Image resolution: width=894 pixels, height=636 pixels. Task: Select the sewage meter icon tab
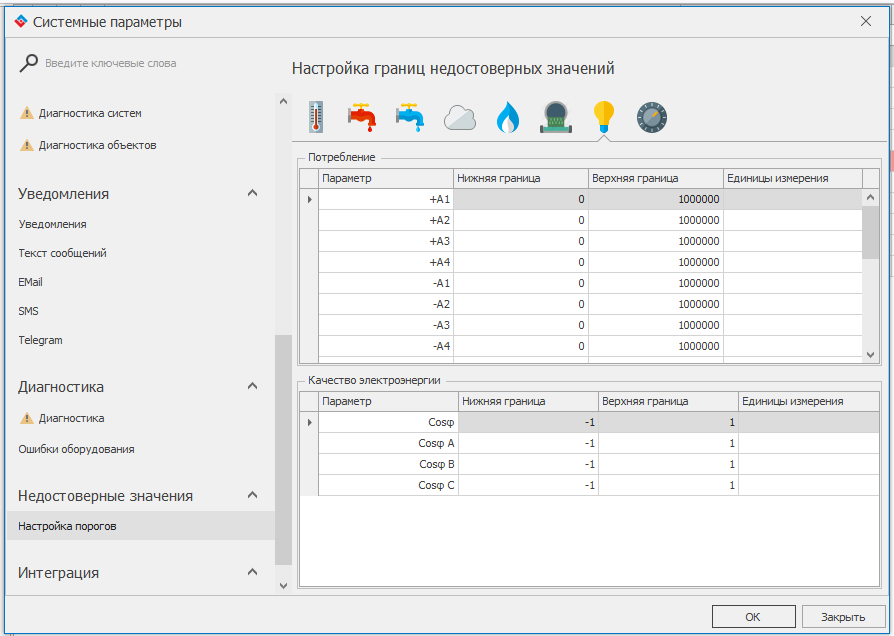(x=556, y=117)
